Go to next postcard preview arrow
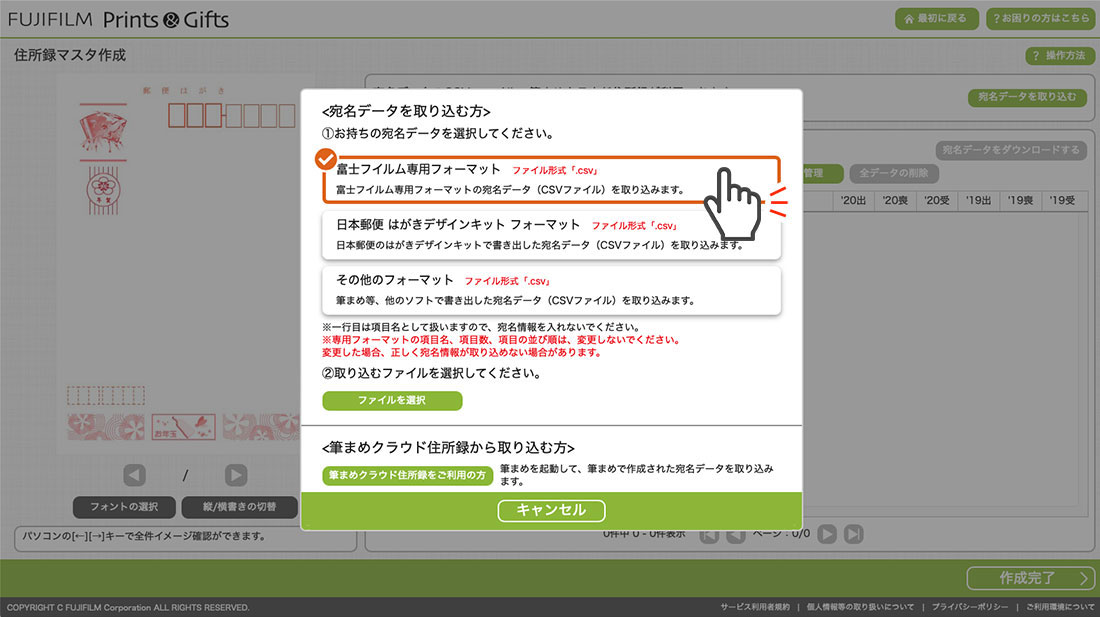Image resolution: width=1100 pixels, height=617 pixels. point(236,475)
